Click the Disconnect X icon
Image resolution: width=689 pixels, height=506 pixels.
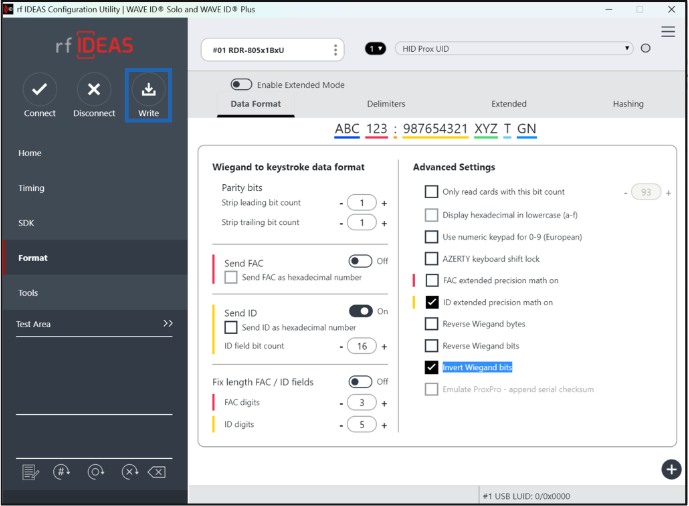coord(94,90)
